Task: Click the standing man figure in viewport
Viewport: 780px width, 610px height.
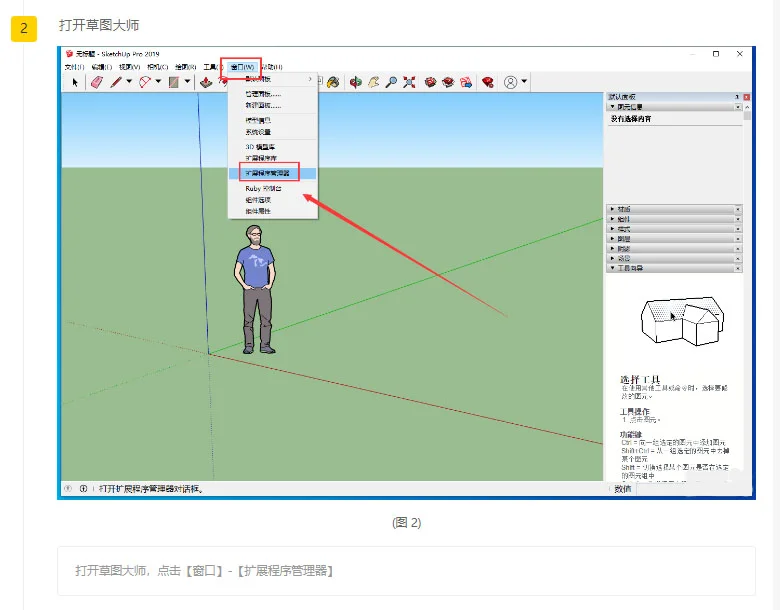Action: tap(255, 290)
